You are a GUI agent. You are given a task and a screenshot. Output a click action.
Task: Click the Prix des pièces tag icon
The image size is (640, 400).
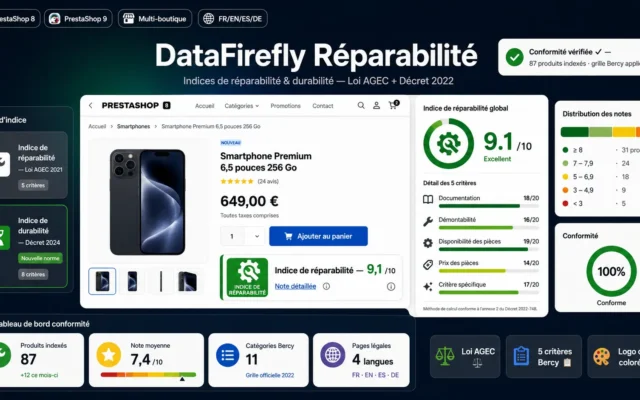click(428, 264)
